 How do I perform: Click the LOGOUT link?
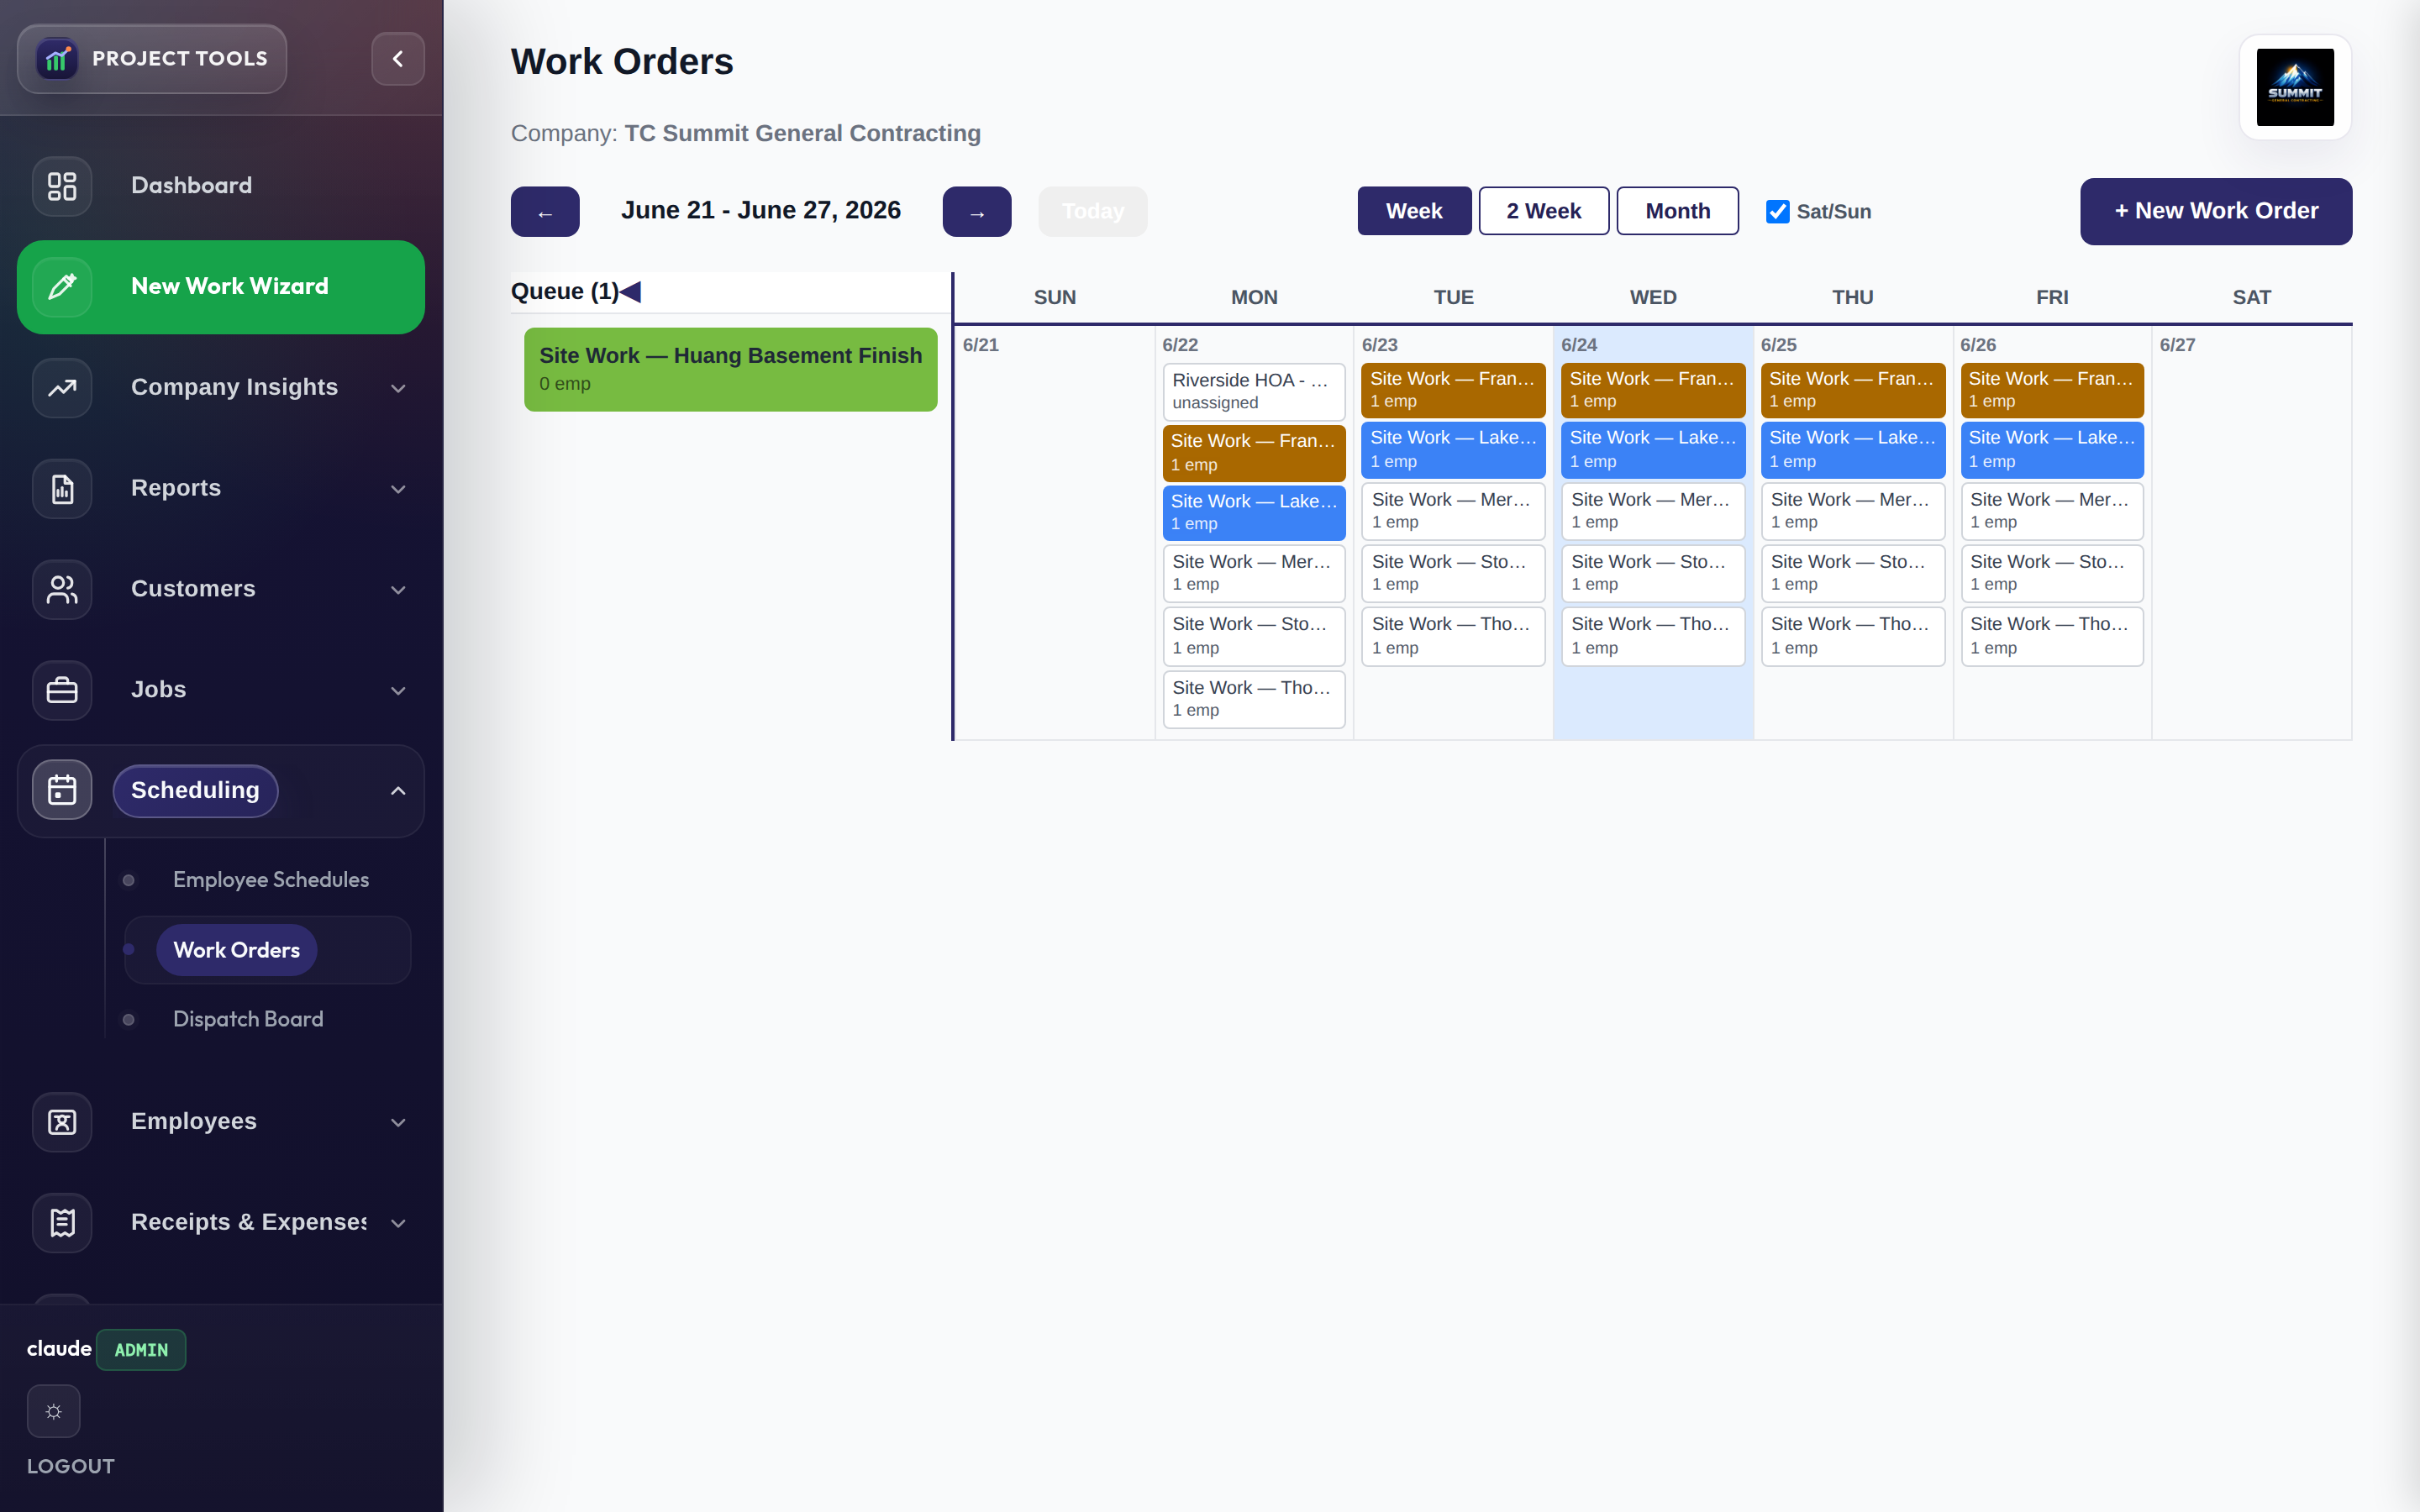[x=71, y=1466]
